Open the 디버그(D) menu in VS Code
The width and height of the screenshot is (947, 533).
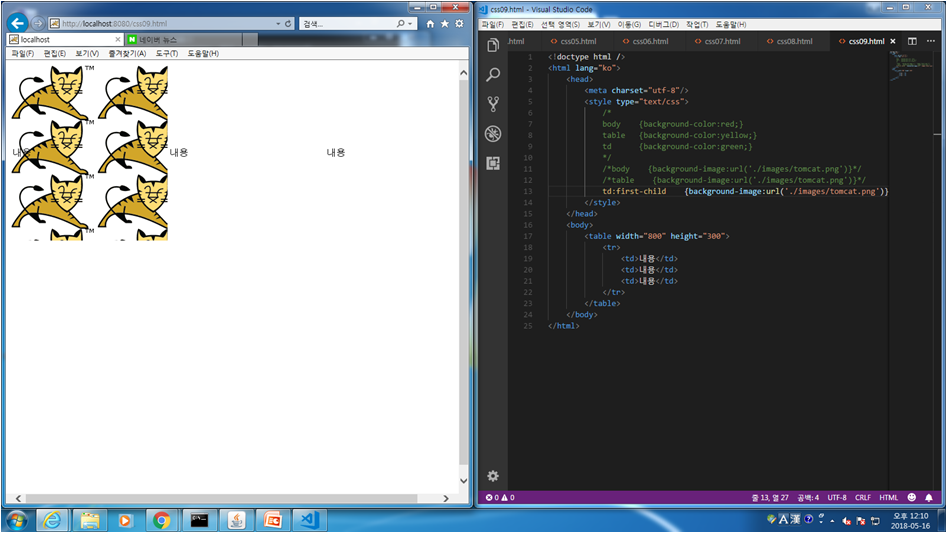tap(663, 25)
